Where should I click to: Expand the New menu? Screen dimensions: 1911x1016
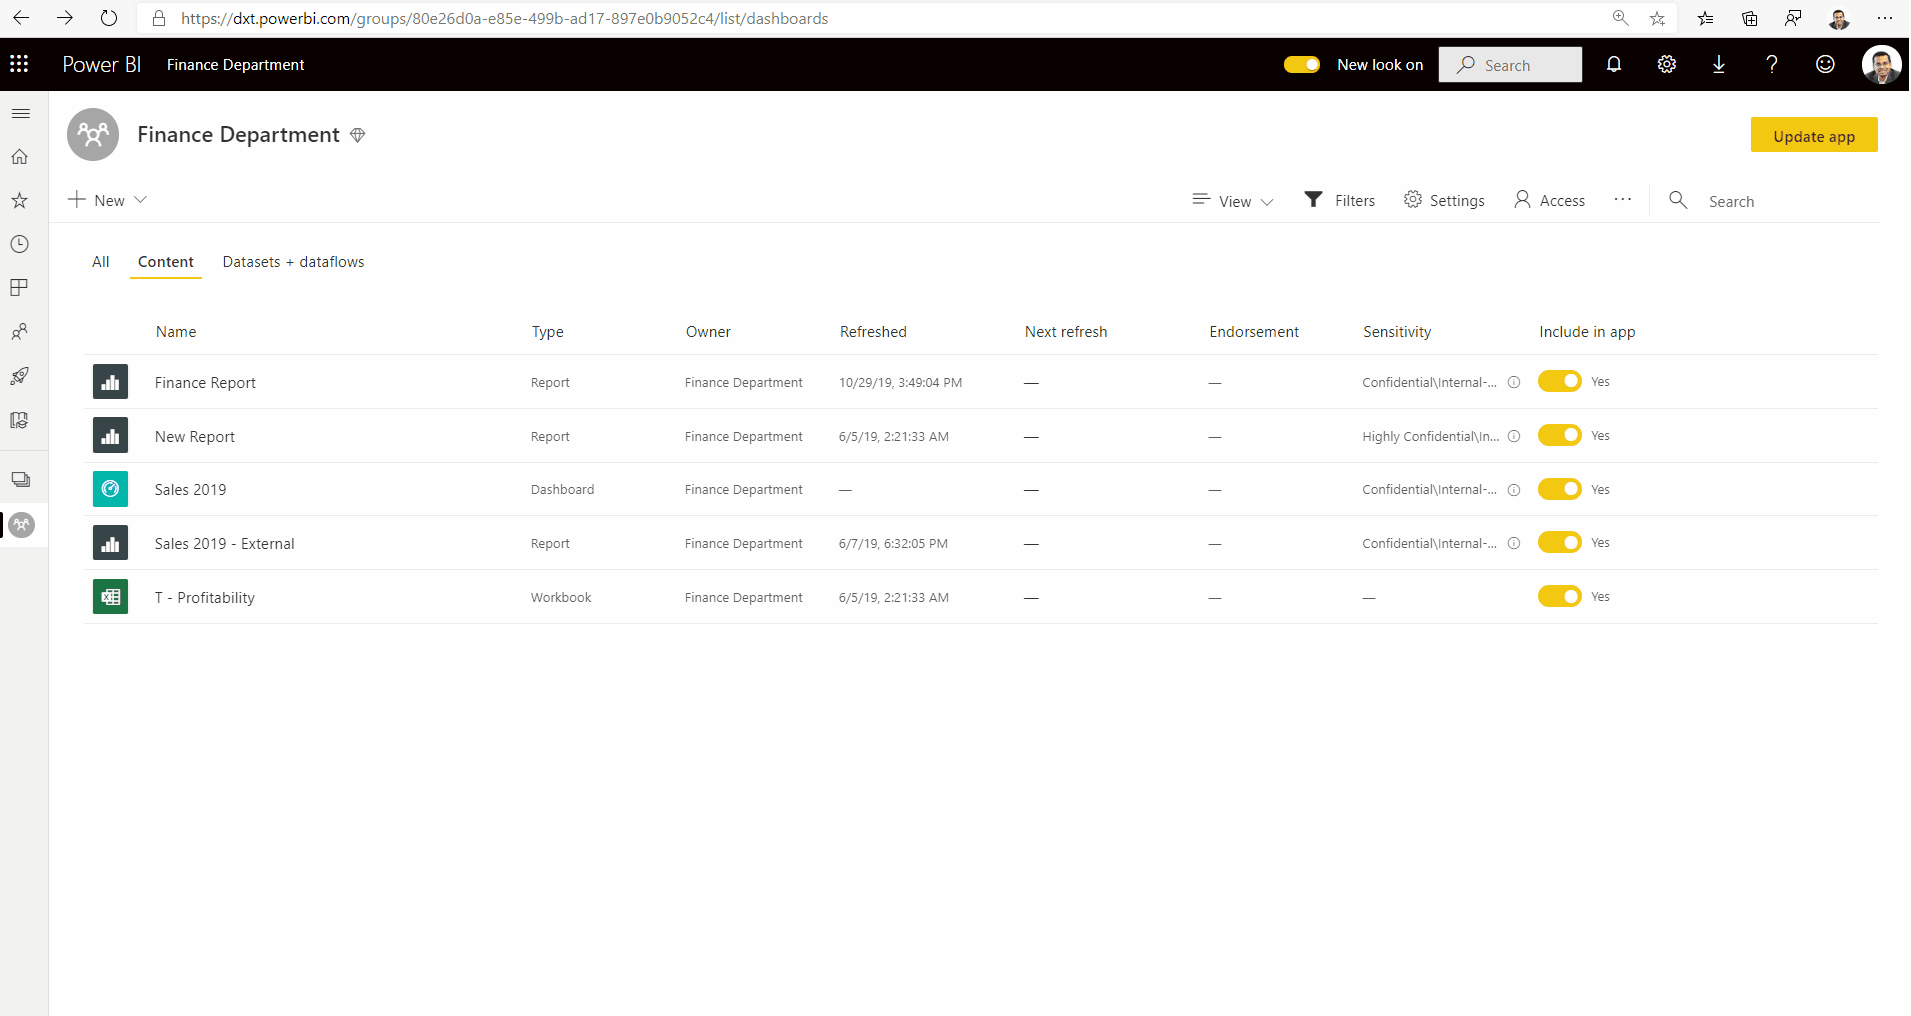[107, 199]
